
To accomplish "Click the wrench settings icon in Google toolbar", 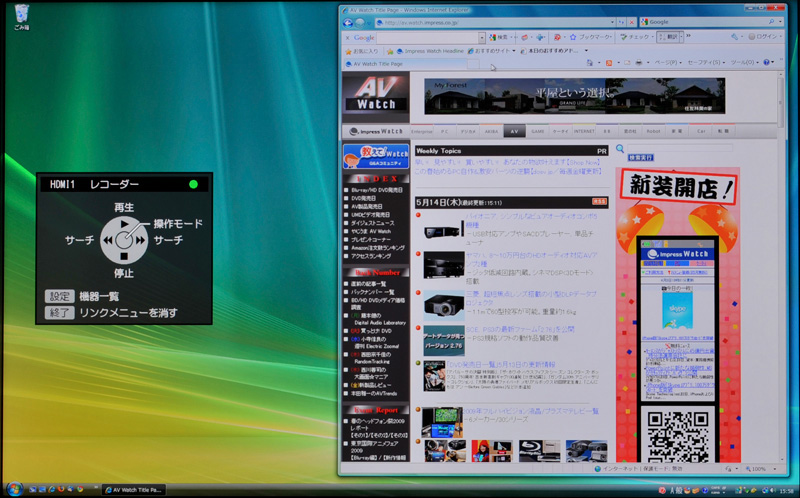I will click(735, 37).
